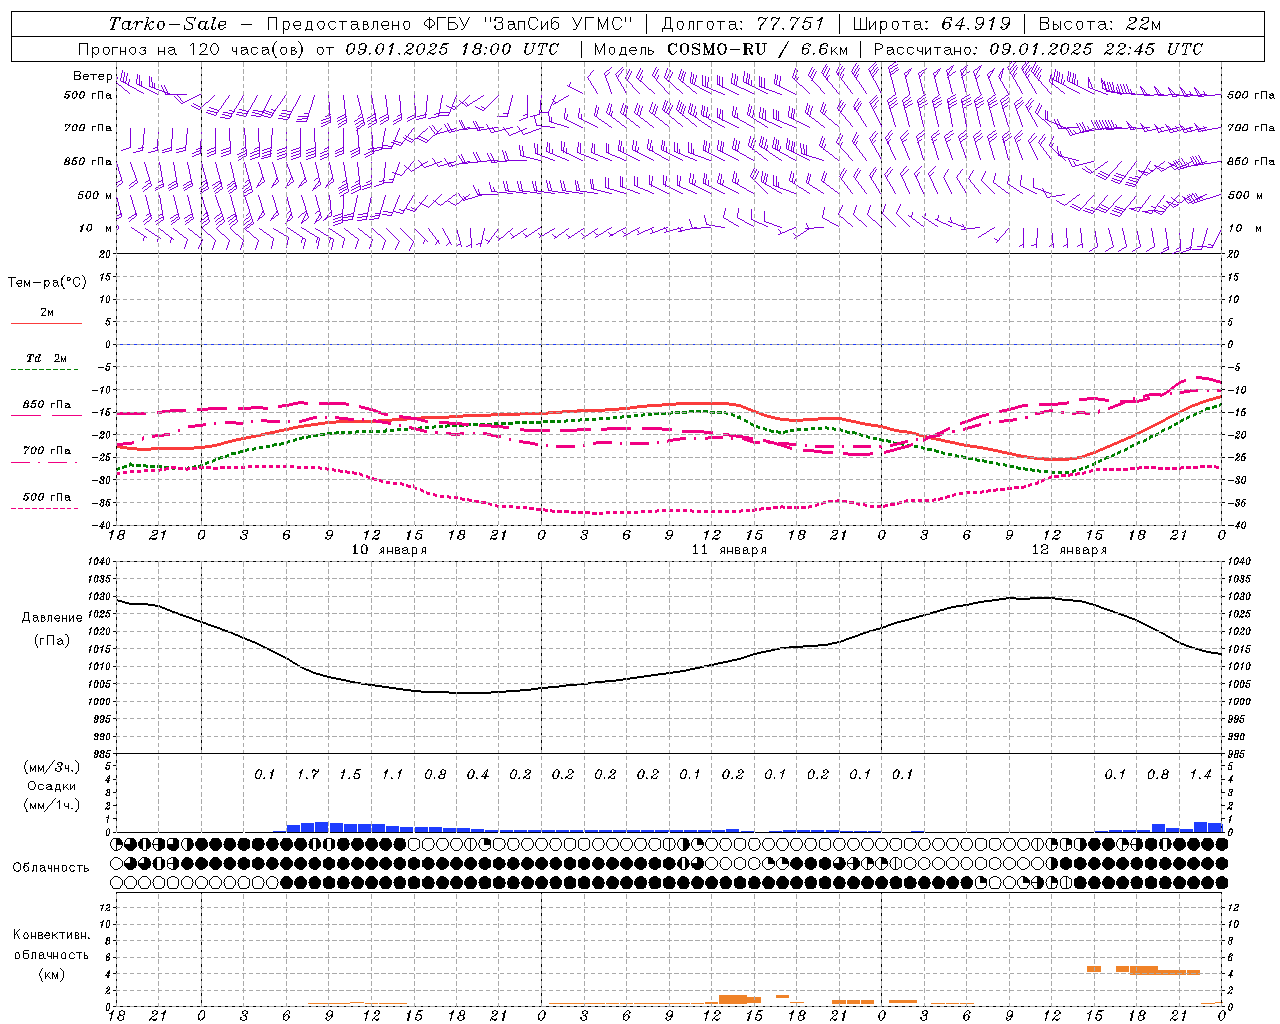The image size is (1280, 1024).
Task: Select the provider text "ФГБУ ЗапСиб УГМС"
Action: pyautogui.click(x=527, y=24)
